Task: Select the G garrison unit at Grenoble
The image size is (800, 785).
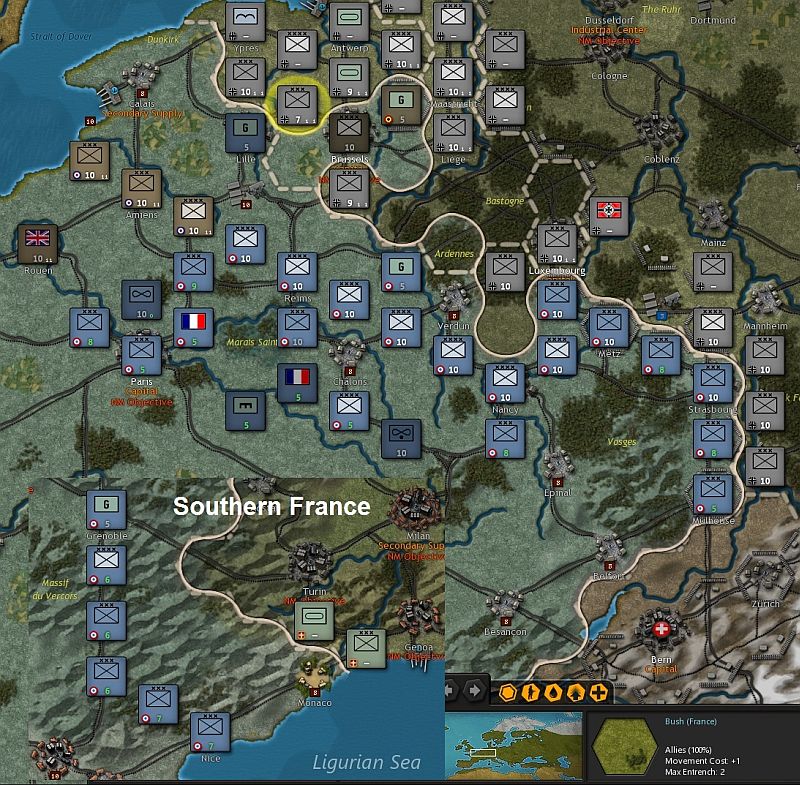Action: point(106,510)
